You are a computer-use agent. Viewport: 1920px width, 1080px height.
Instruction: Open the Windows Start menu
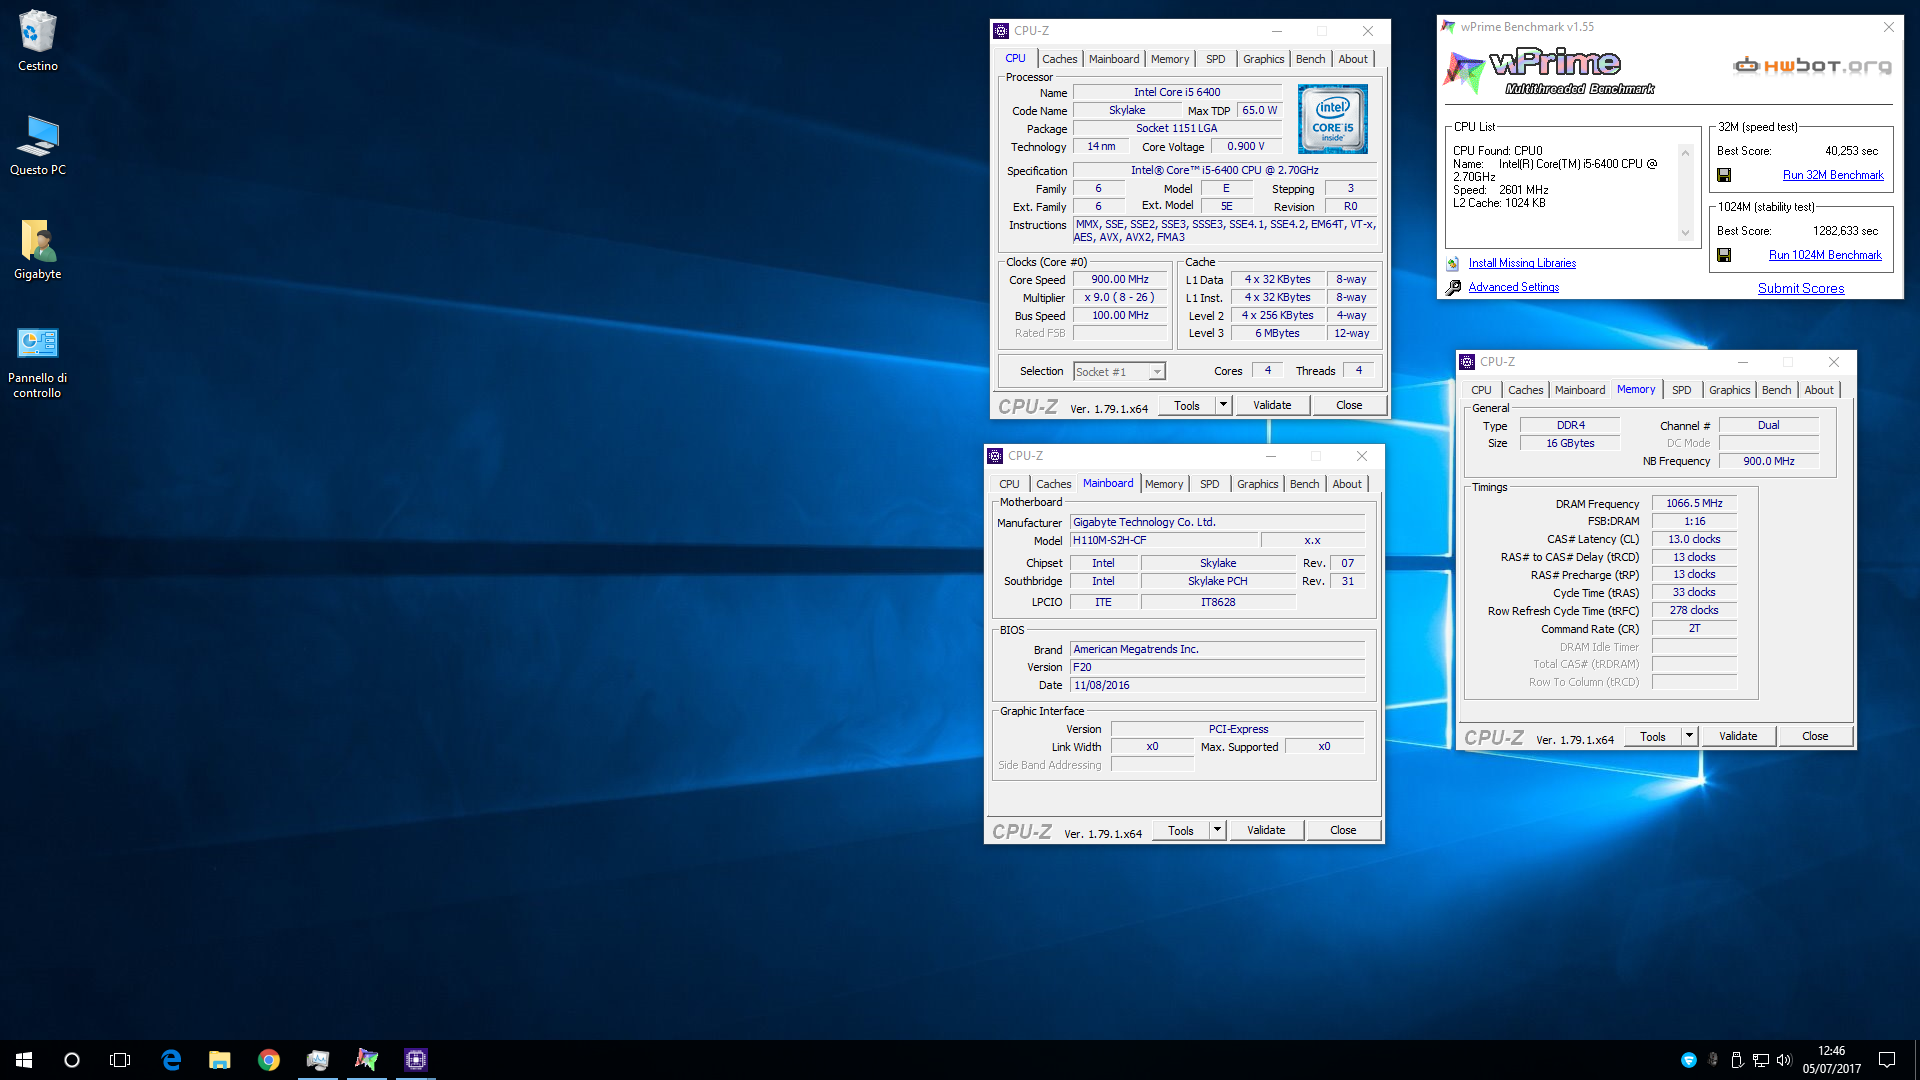24,1060
